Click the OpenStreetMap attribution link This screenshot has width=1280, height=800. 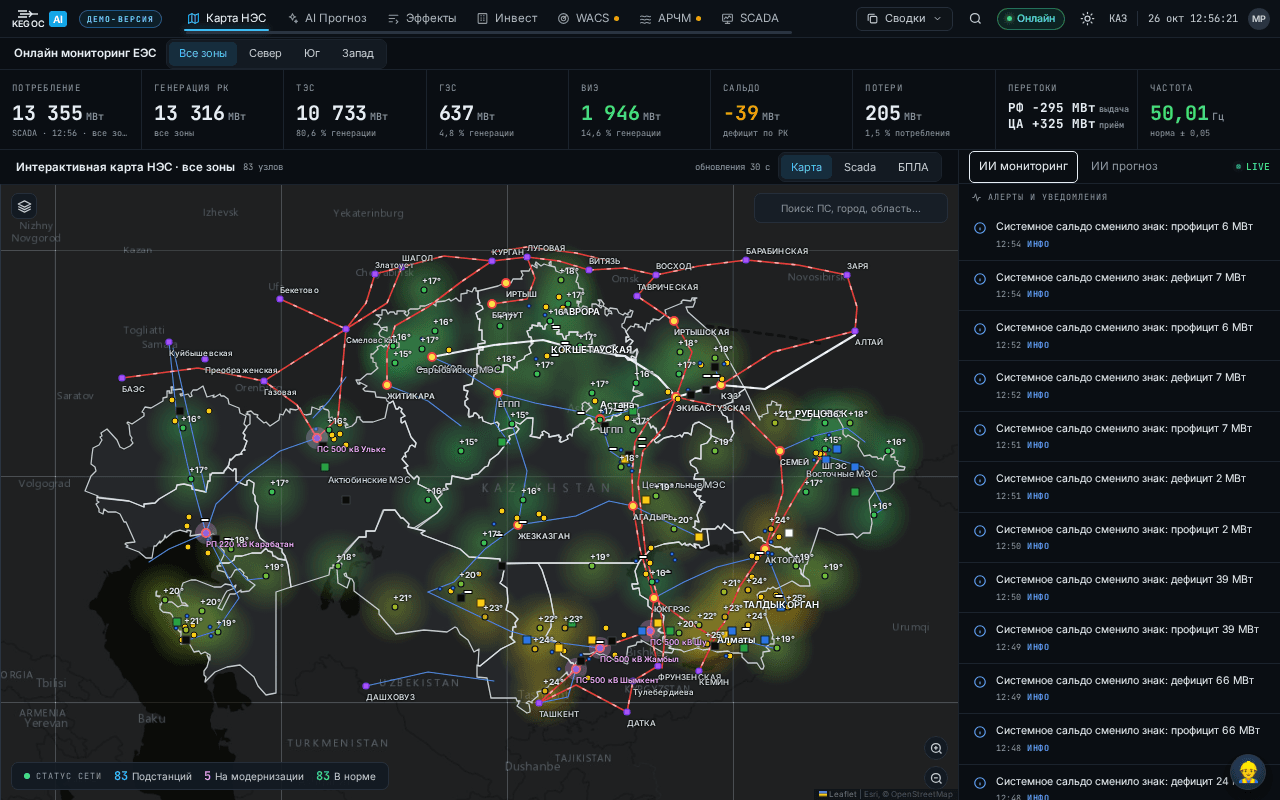[918, 794]
